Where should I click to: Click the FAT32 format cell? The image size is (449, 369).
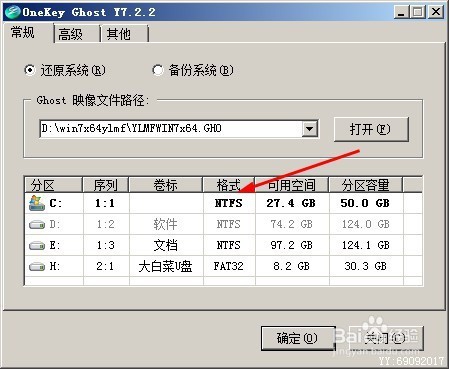[x=229, y=266]
